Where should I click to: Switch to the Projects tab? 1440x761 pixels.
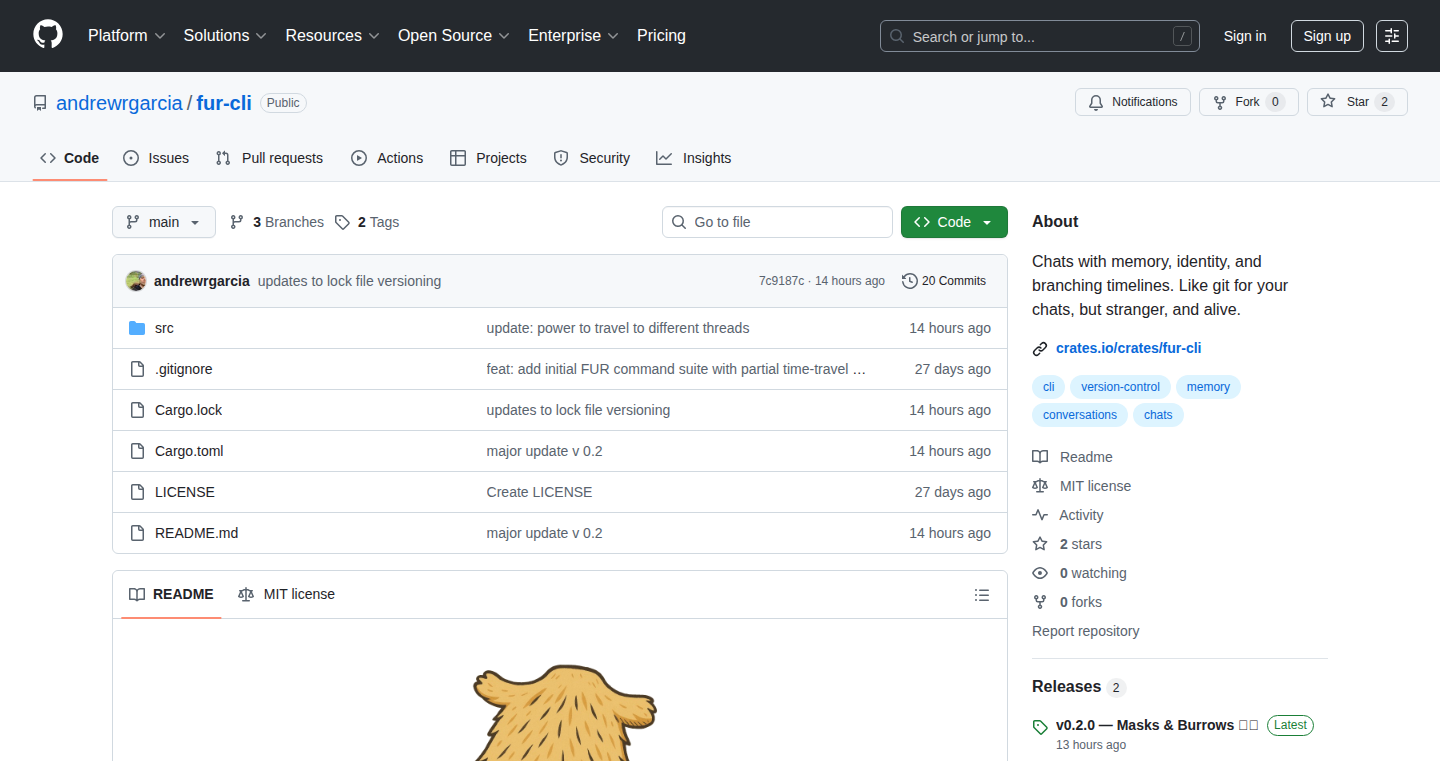(488, 158)
